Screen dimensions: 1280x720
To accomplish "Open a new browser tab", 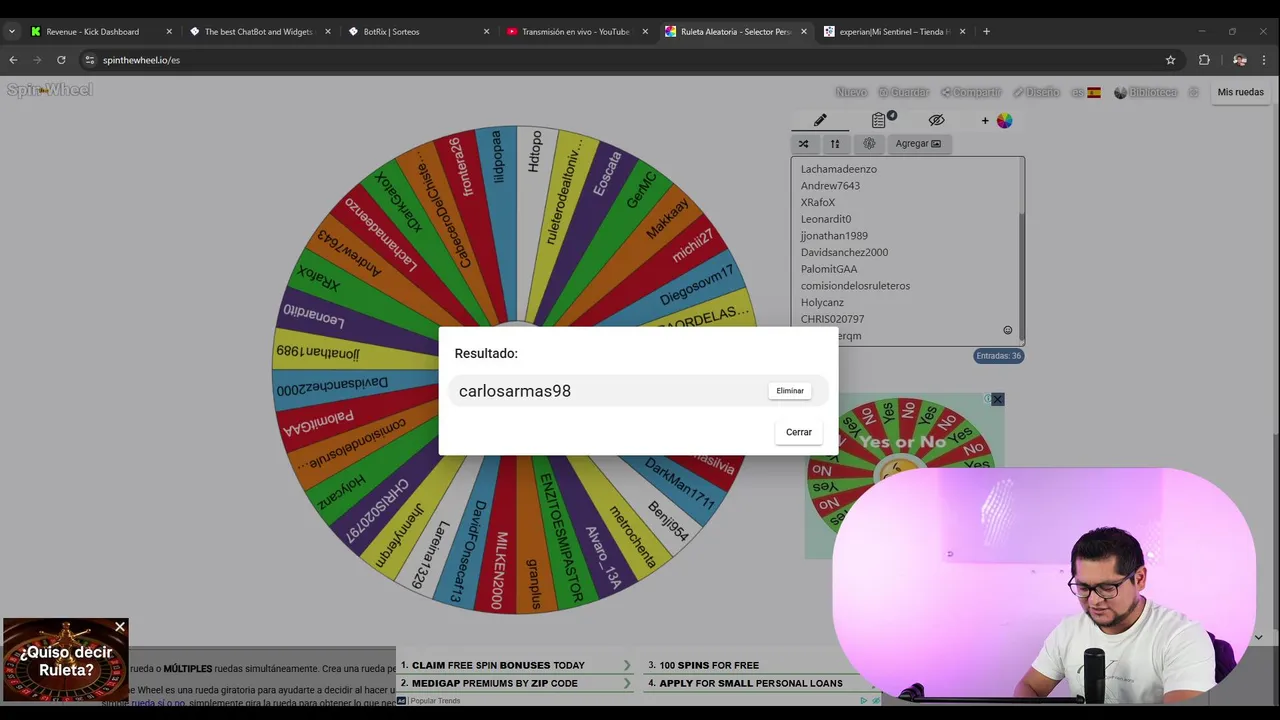I will coord(986,32).
